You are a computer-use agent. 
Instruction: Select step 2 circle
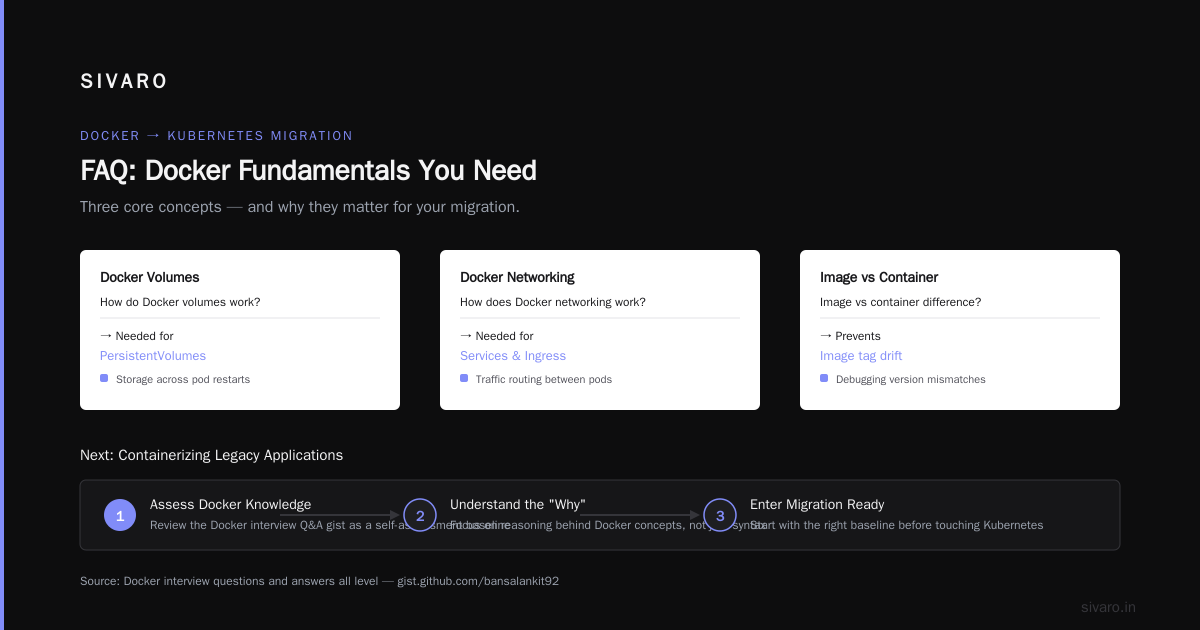click(420, 515)
